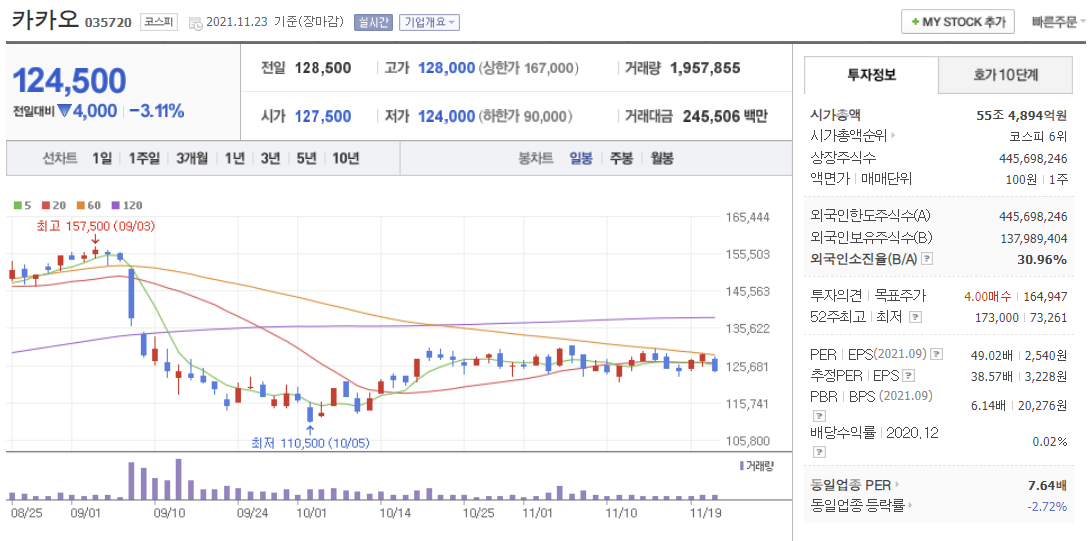Toggle the 실시간 real-time button
1091x541 pixels.
click(374, 22)
